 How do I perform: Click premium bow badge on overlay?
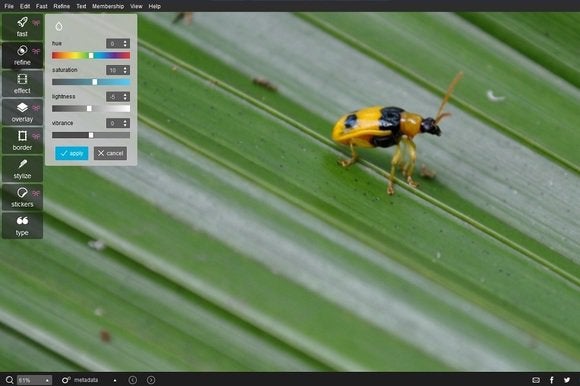click(x=36, y=108)
